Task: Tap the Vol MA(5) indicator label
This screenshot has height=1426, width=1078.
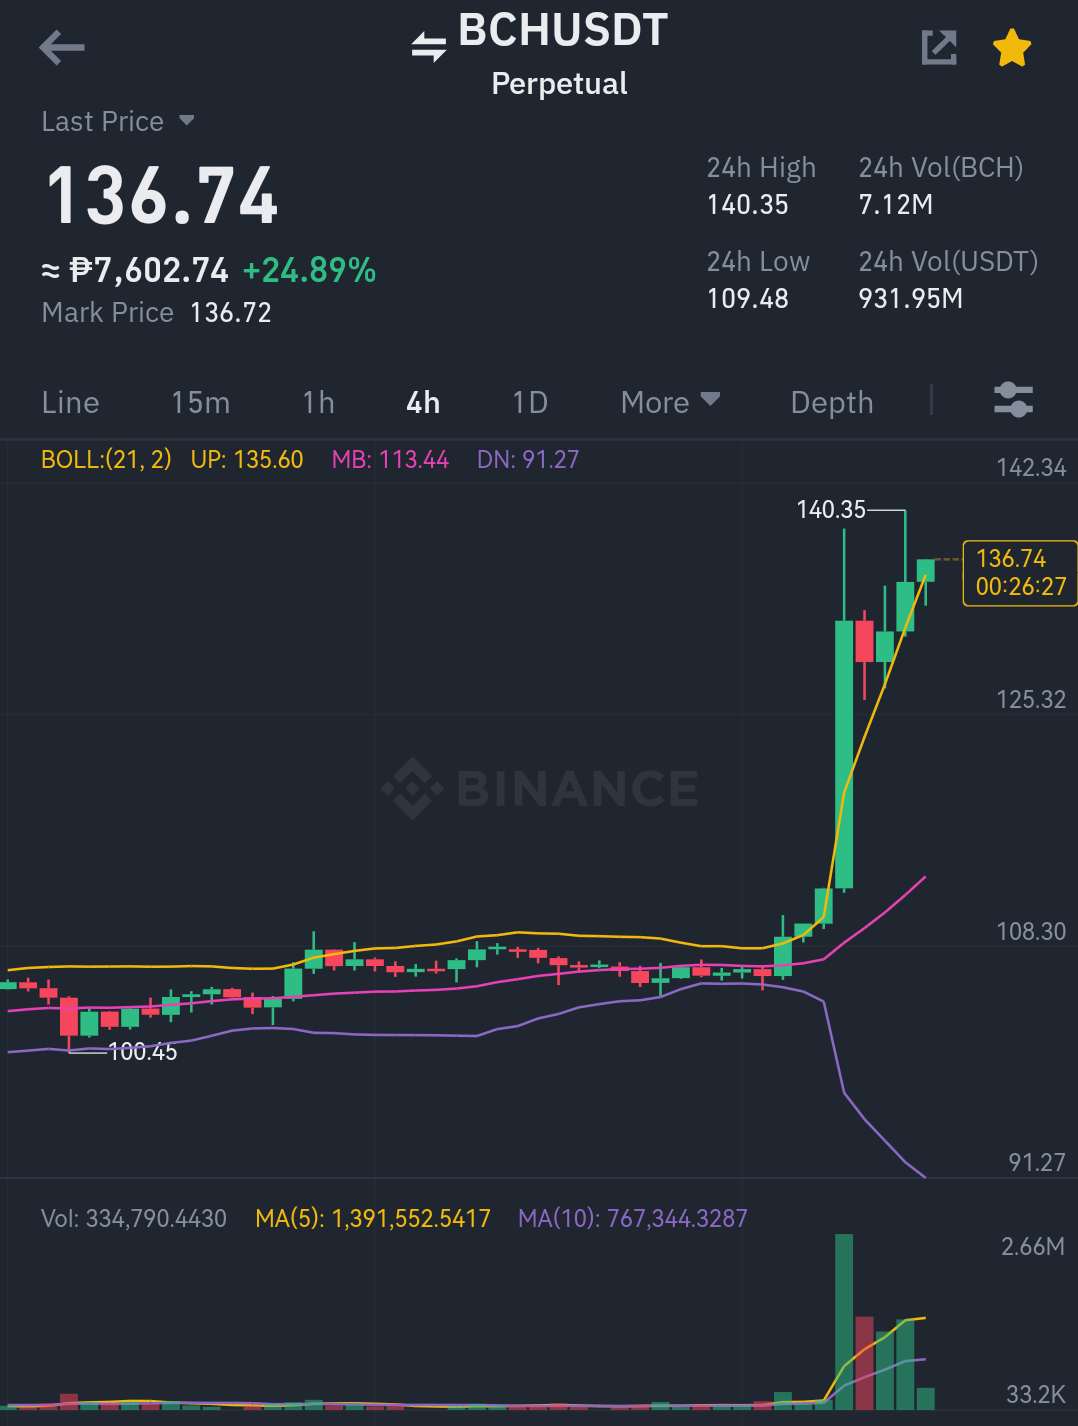Action: click(373, 1218)
